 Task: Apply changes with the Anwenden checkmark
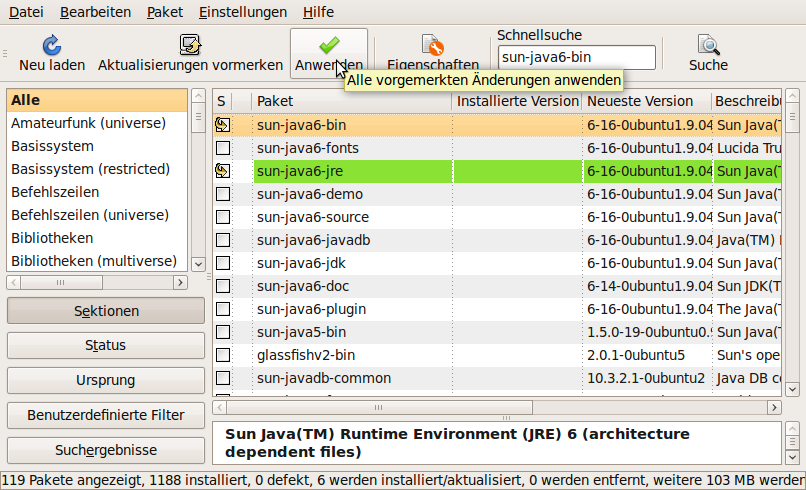pyautogui.click(x=329, y=45)
